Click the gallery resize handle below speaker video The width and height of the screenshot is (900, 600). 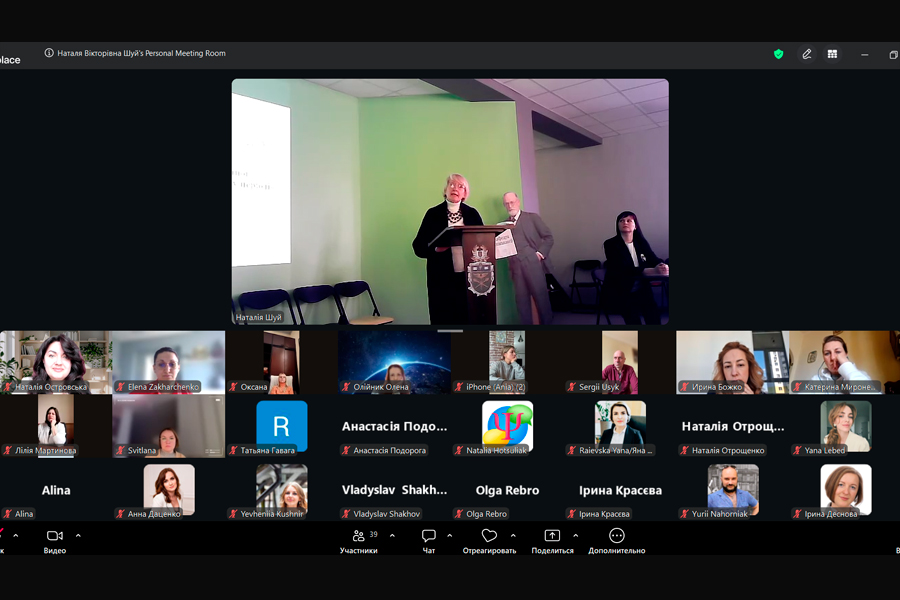pyautogui.click(x=450, y=331)
